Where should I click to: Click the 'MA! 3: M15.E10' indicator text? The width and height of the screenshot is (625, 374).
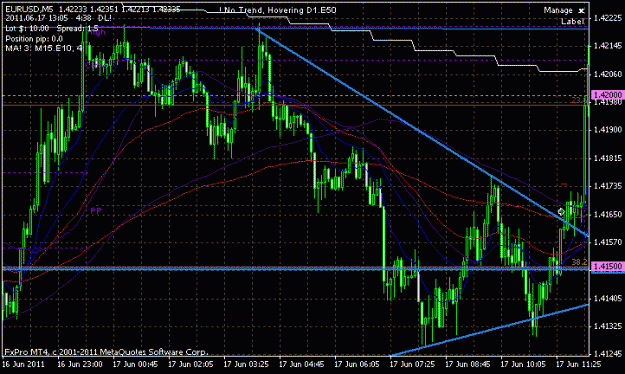coord(39,48)
